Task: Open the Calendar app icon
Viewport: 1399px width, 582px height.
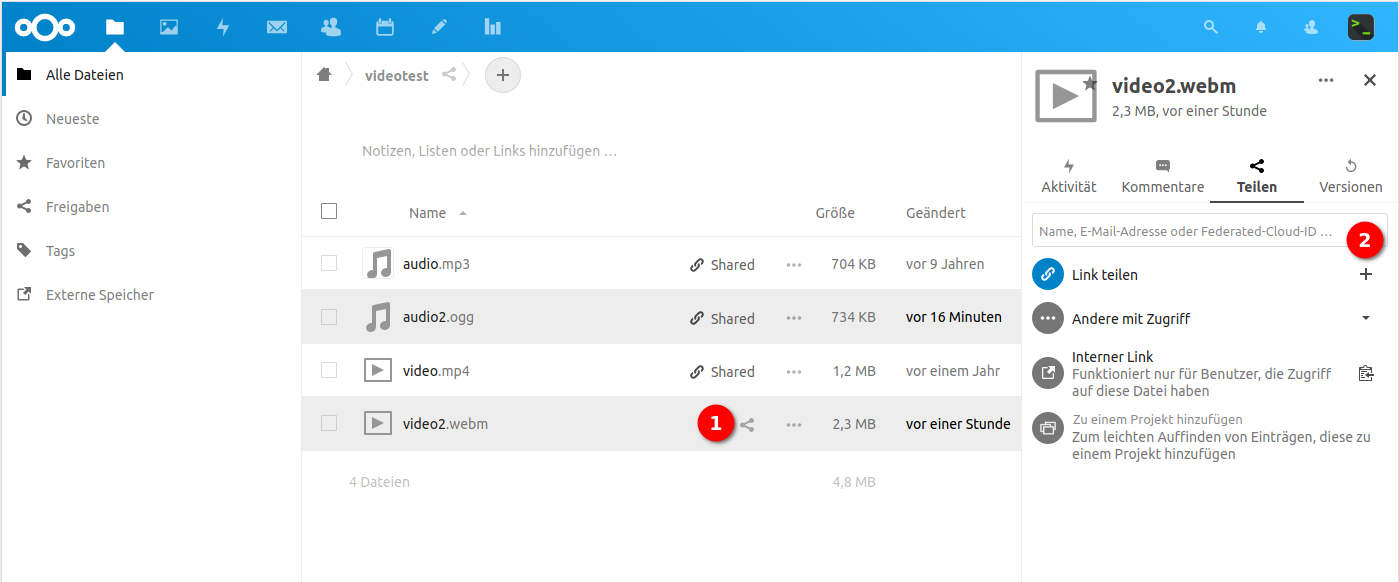Action: tap(385, 27)
